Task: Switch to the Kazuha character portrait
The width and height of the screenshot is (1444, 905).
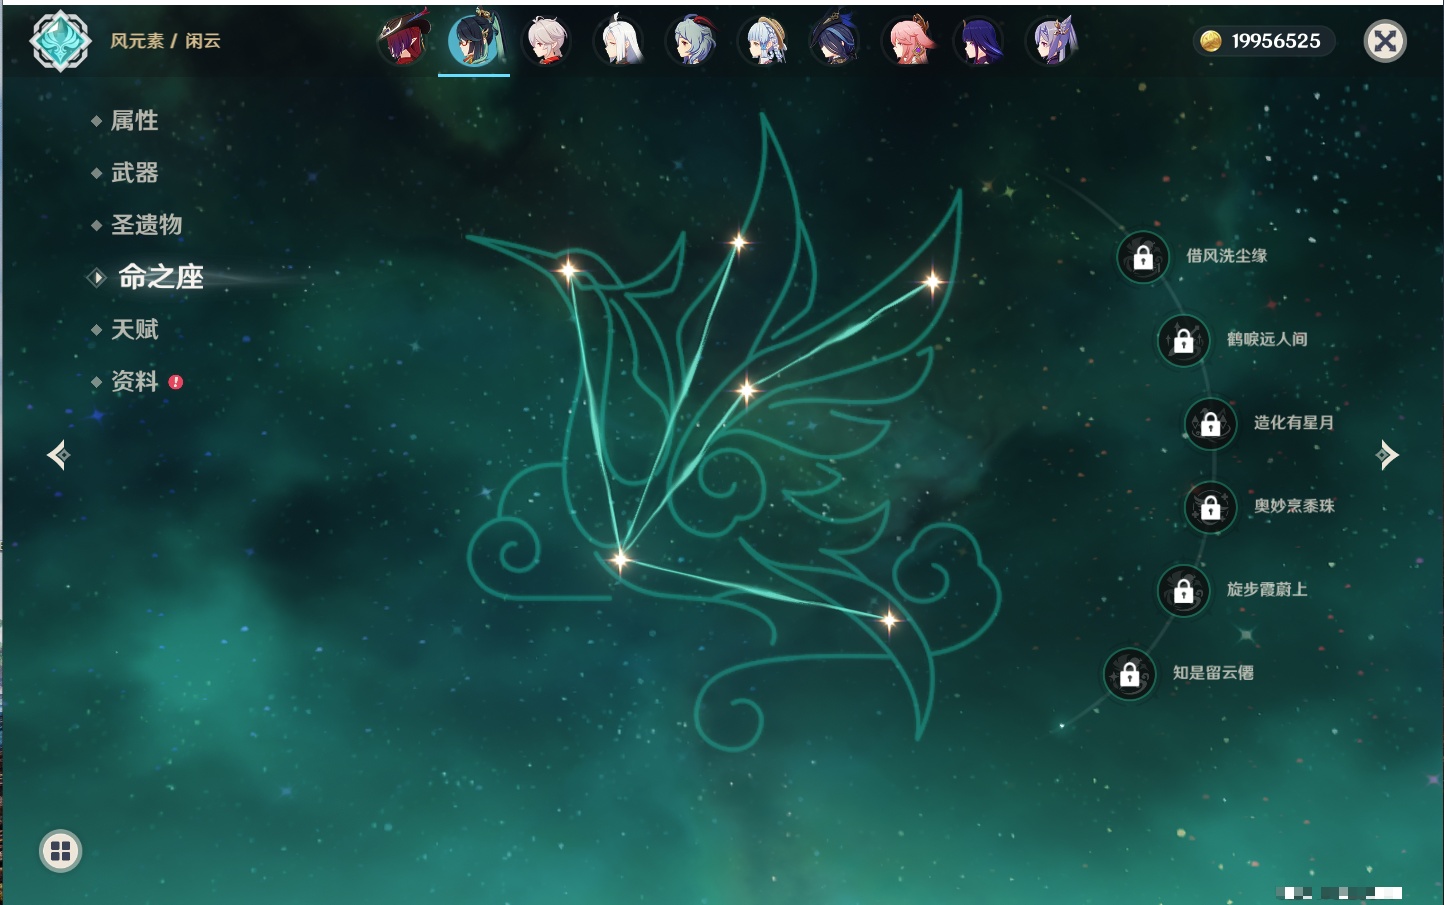Action: pos(546,41)
